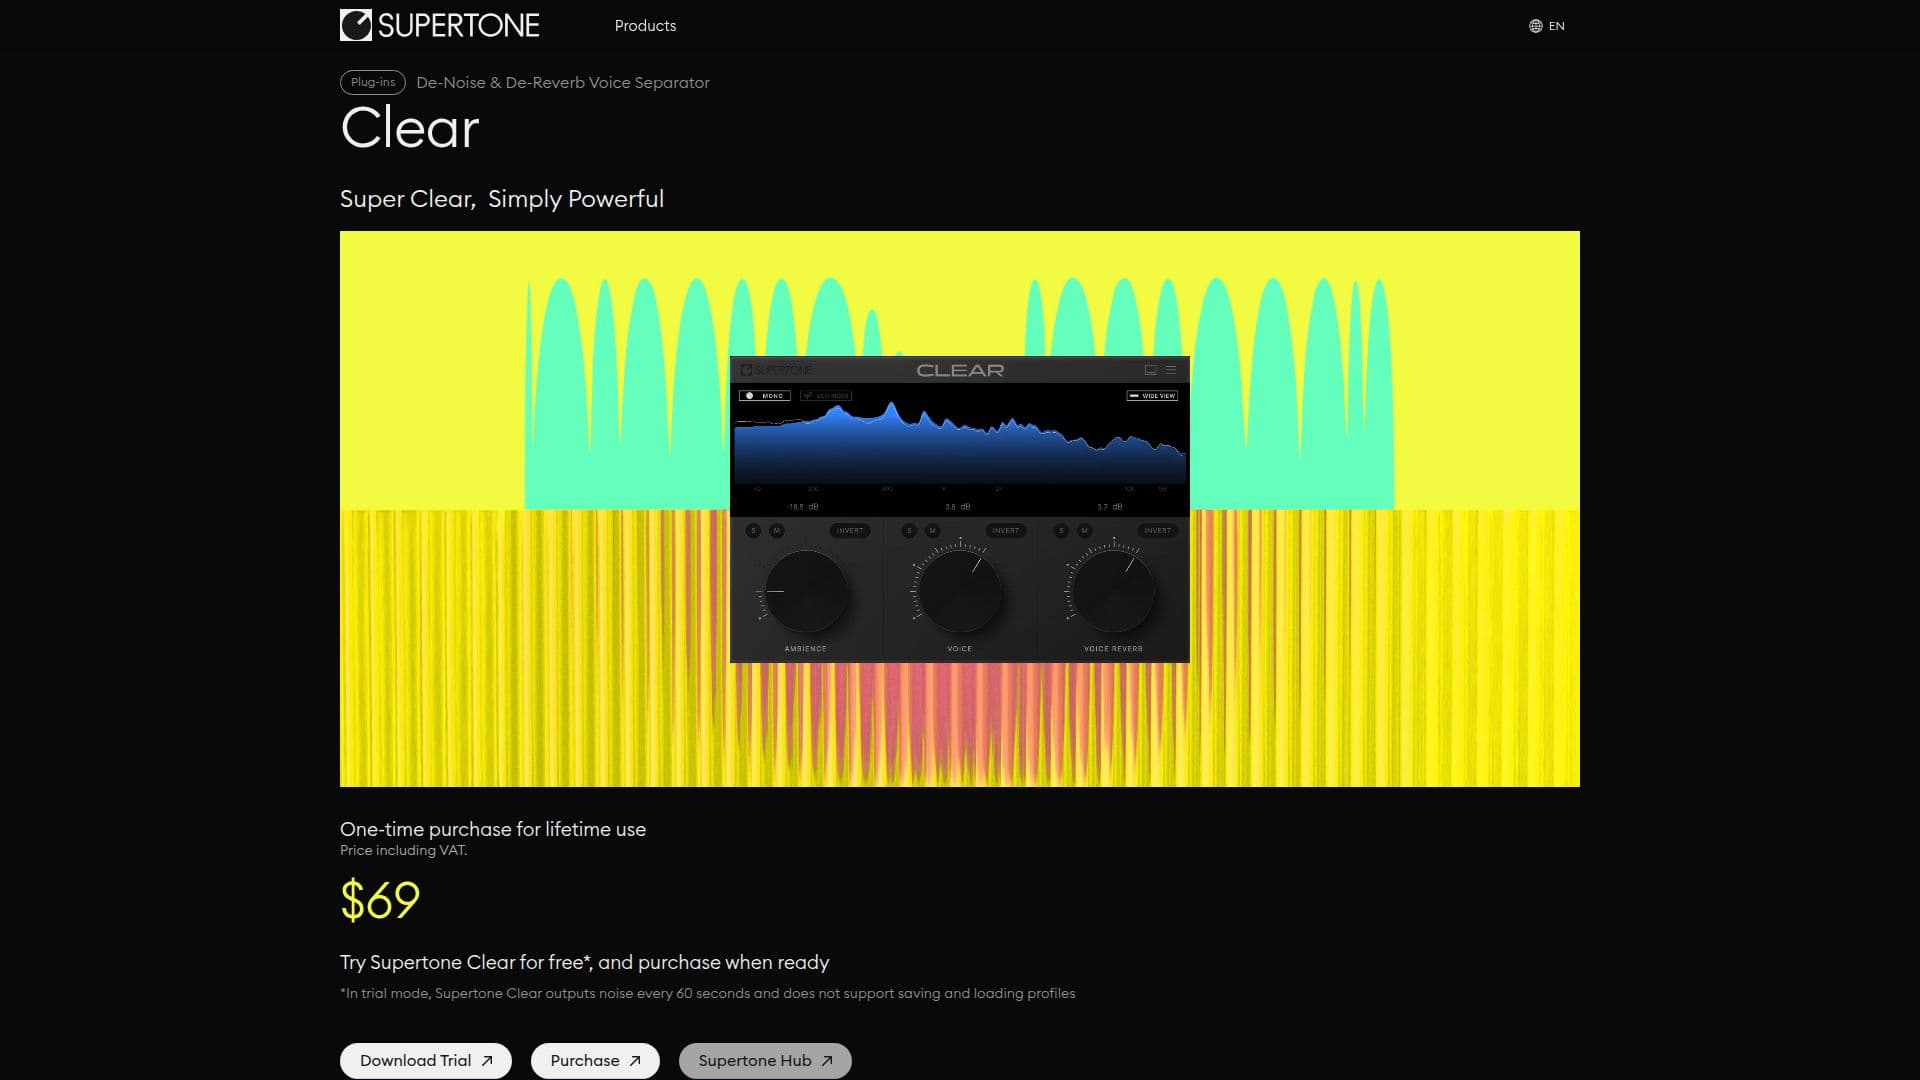Toggle INVERT for Voice Reverb
This screenshot has width=1920, height=1080.
1157,531
